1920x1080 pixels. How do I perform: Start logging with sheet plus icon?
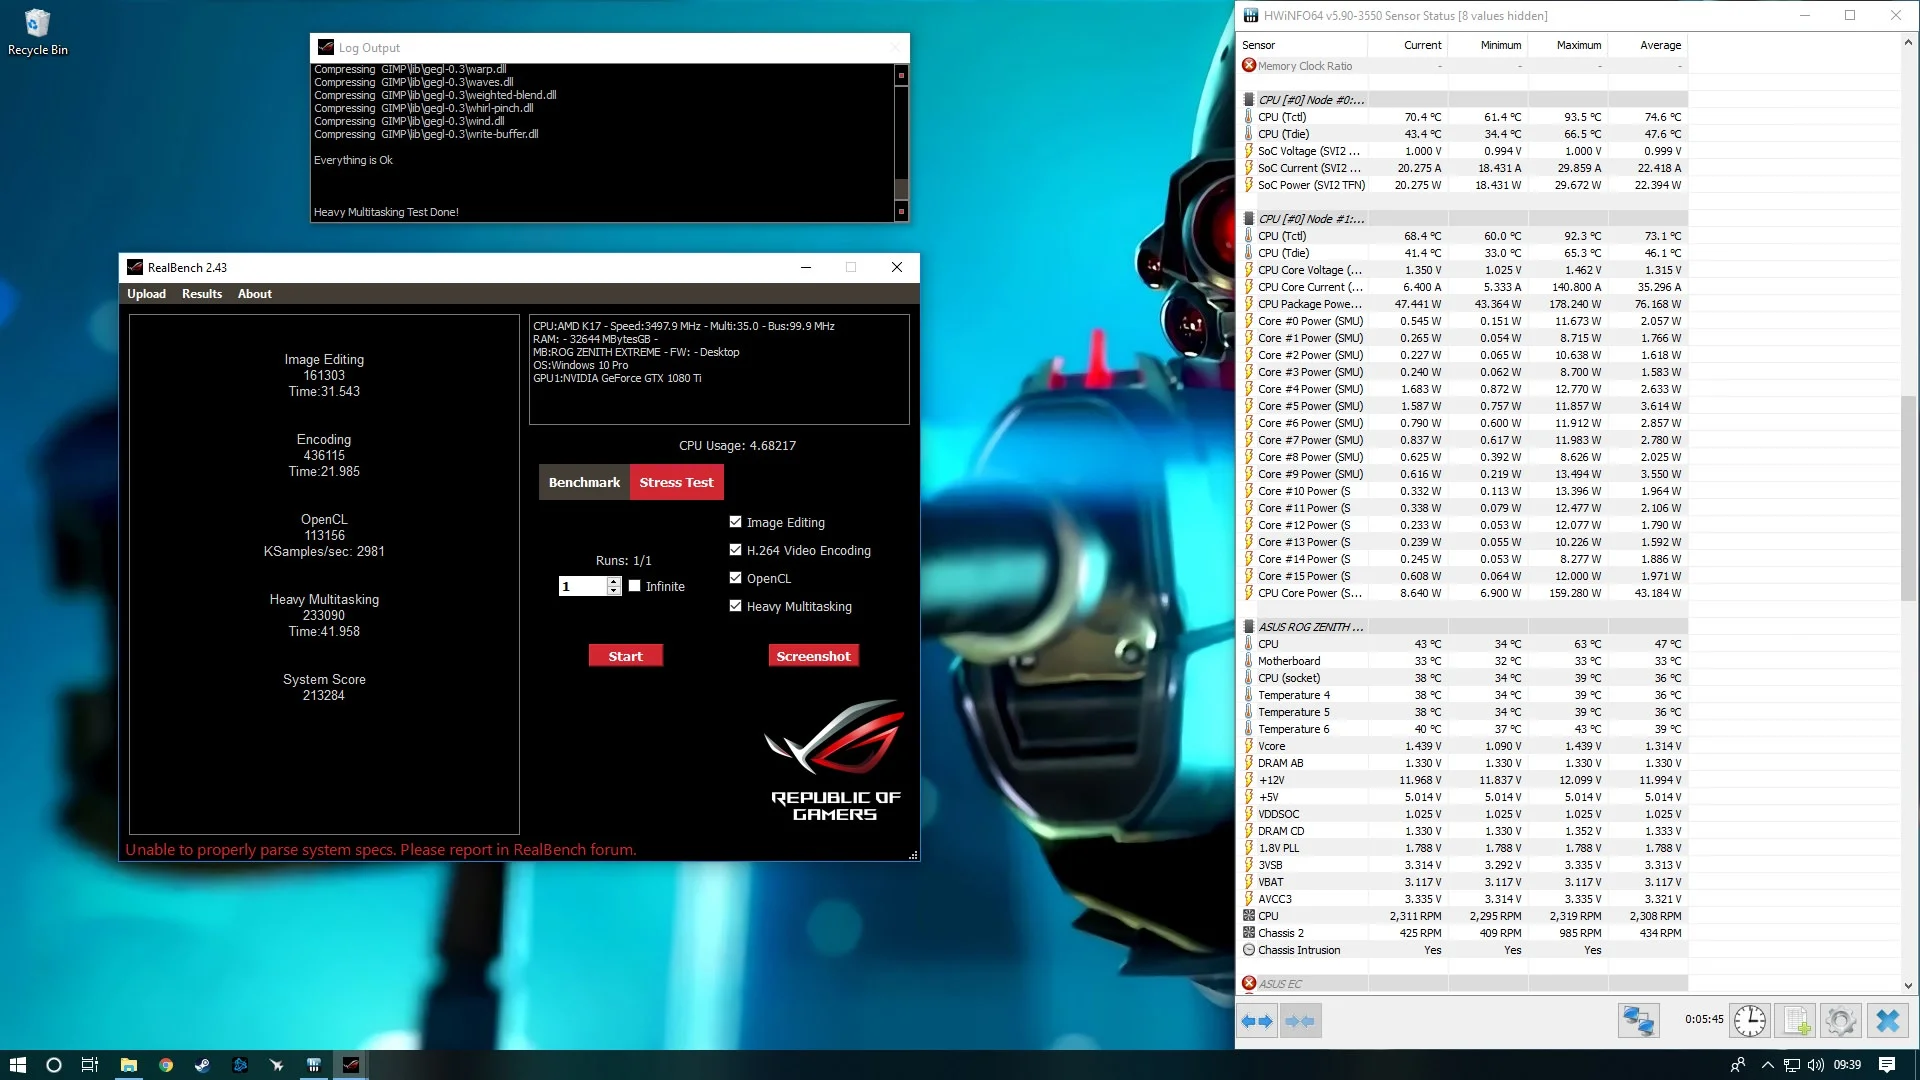pyautogui.click(x=1796, y=1021)
